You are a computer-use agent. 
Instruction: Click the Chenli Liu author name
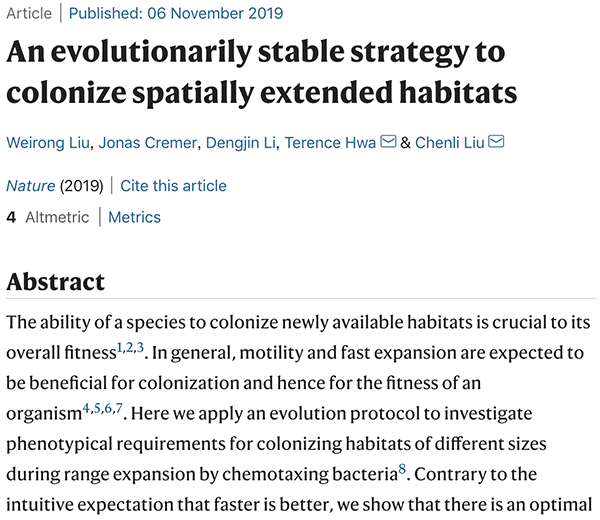tap(449, 143)
